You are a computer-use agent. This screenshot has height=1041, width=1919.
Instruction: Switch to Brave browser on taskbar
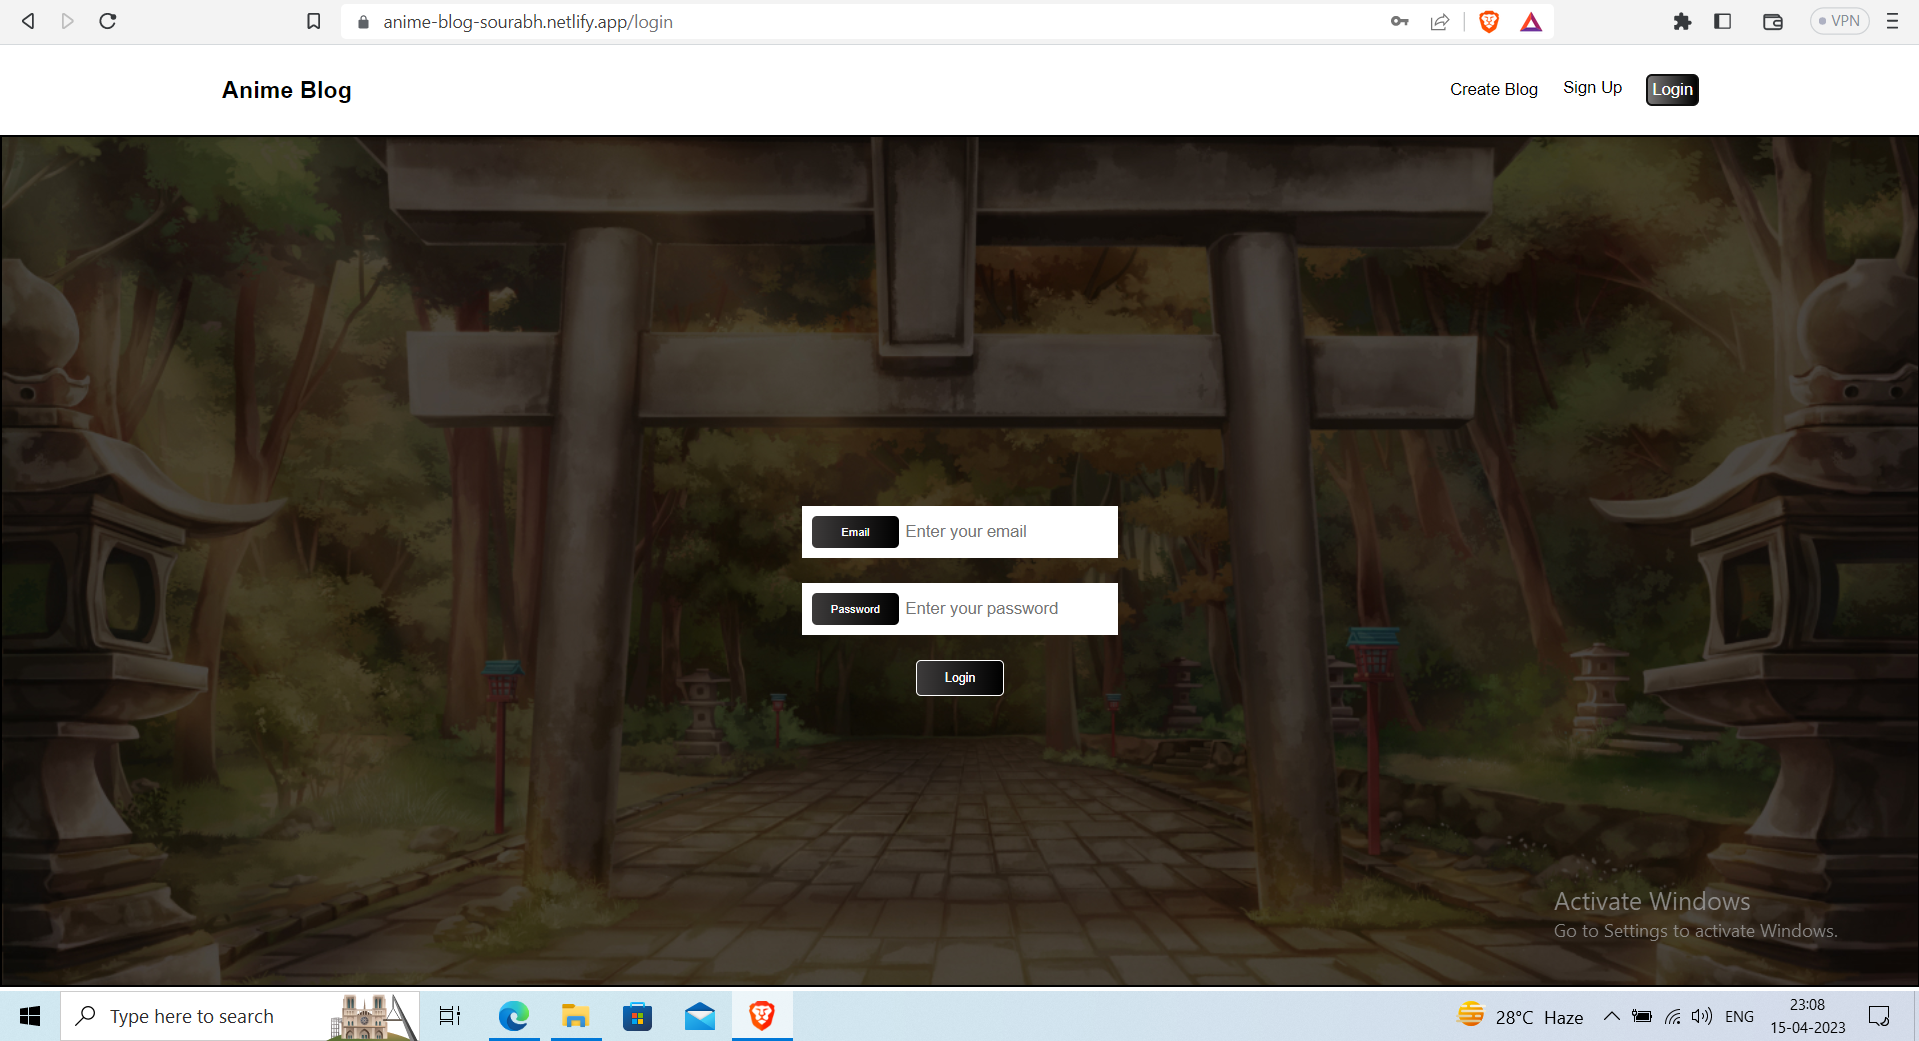(x=762, y=1016)
